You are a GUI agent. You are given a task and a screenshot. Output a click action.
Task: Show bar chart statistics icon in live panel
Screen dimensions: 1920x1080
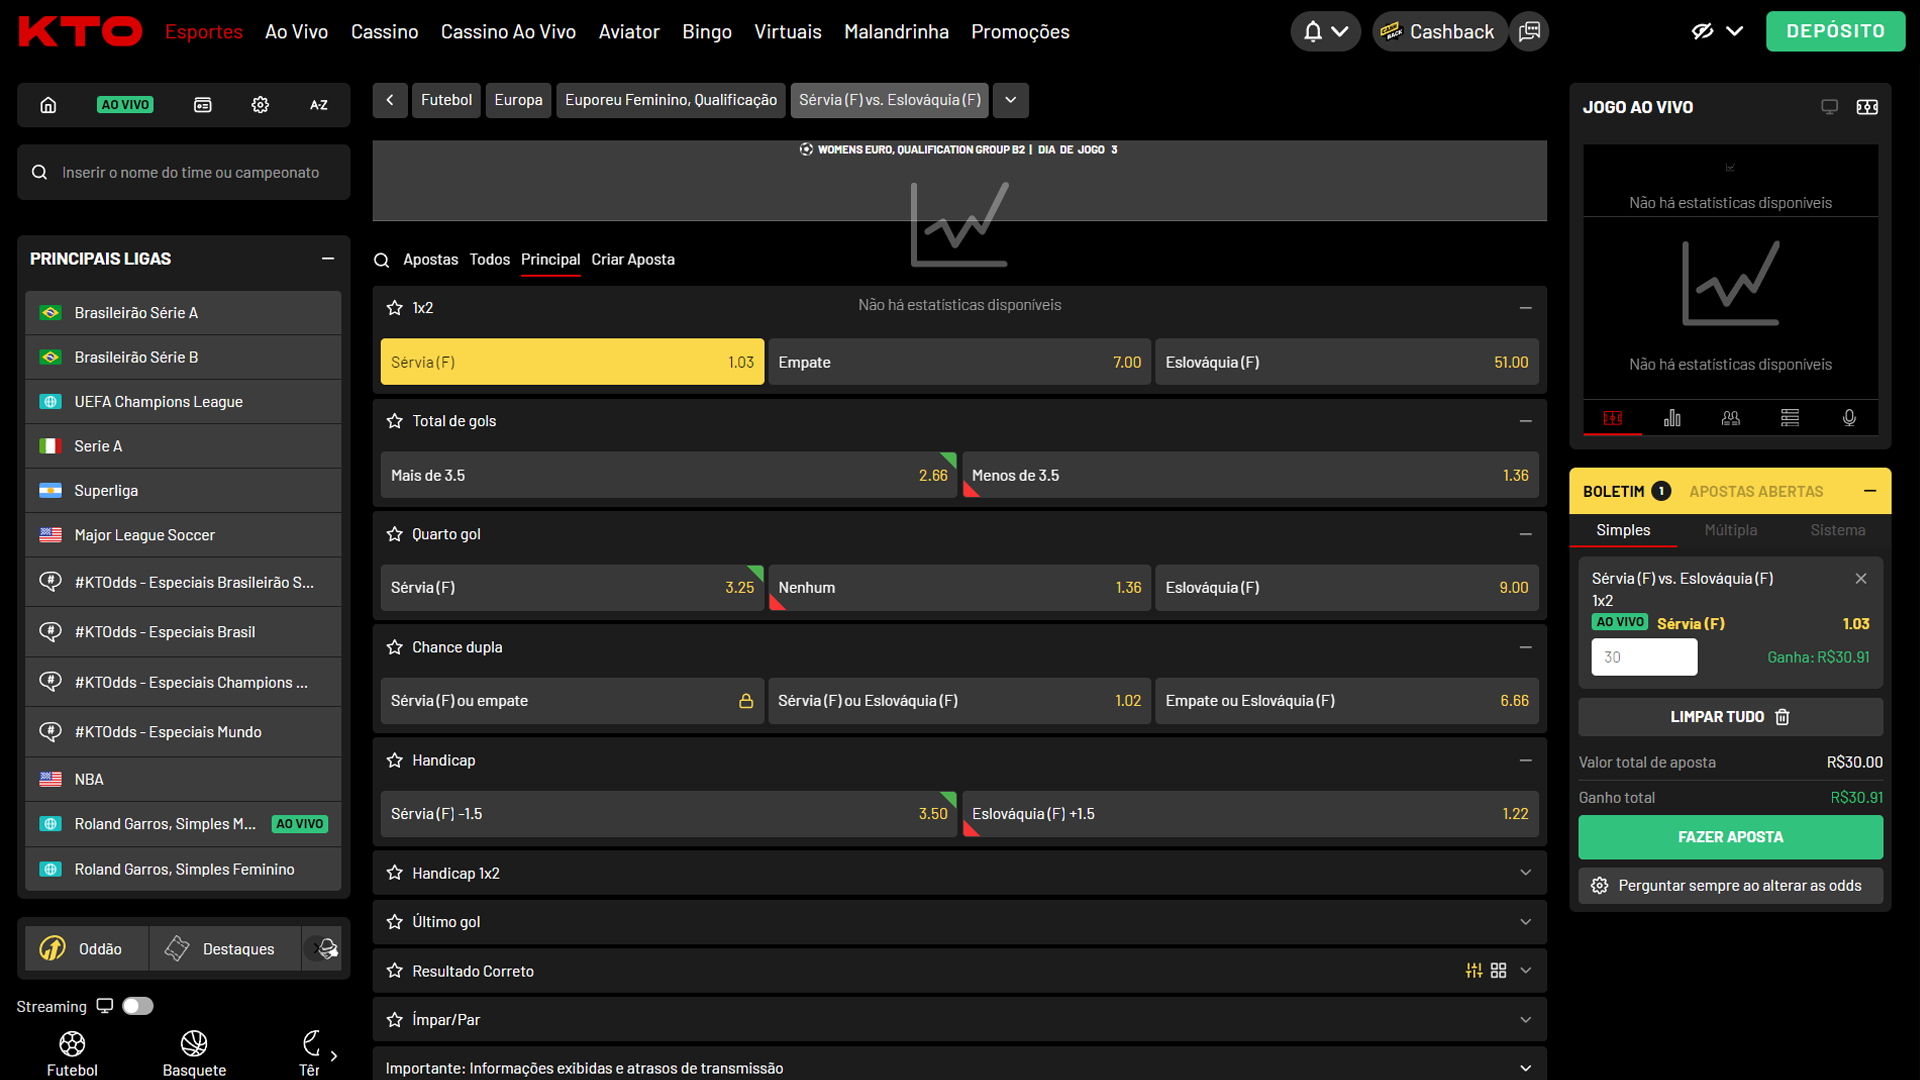click(1672, 418)
